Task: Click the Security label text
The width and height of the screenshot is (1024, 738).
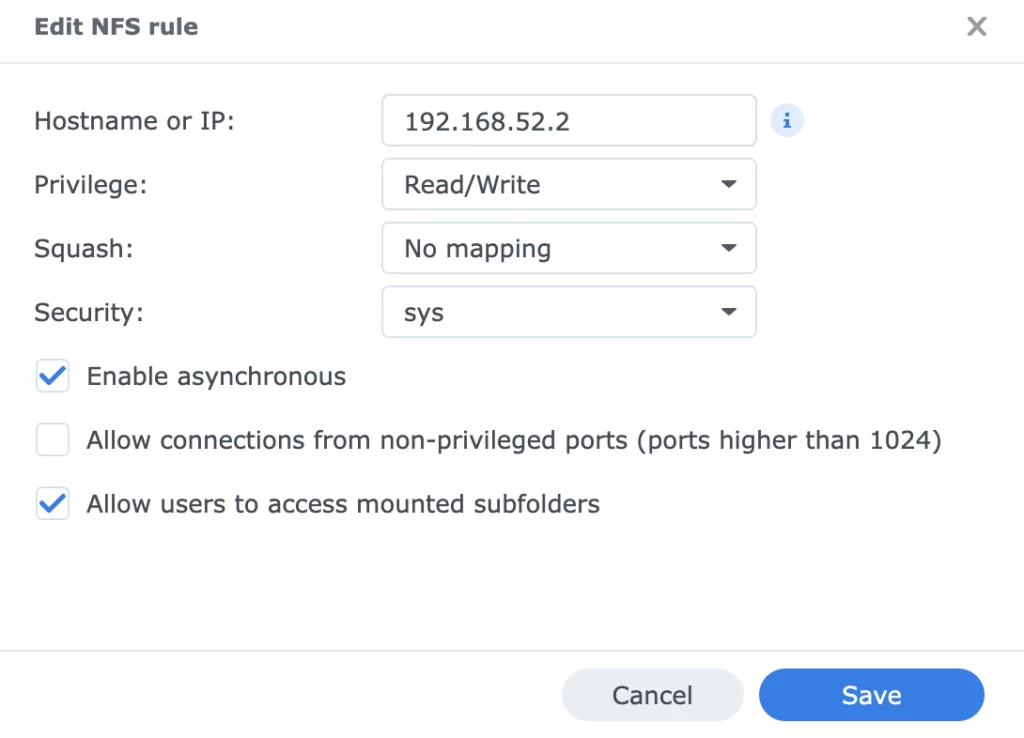Action: (x=89, y=312)
